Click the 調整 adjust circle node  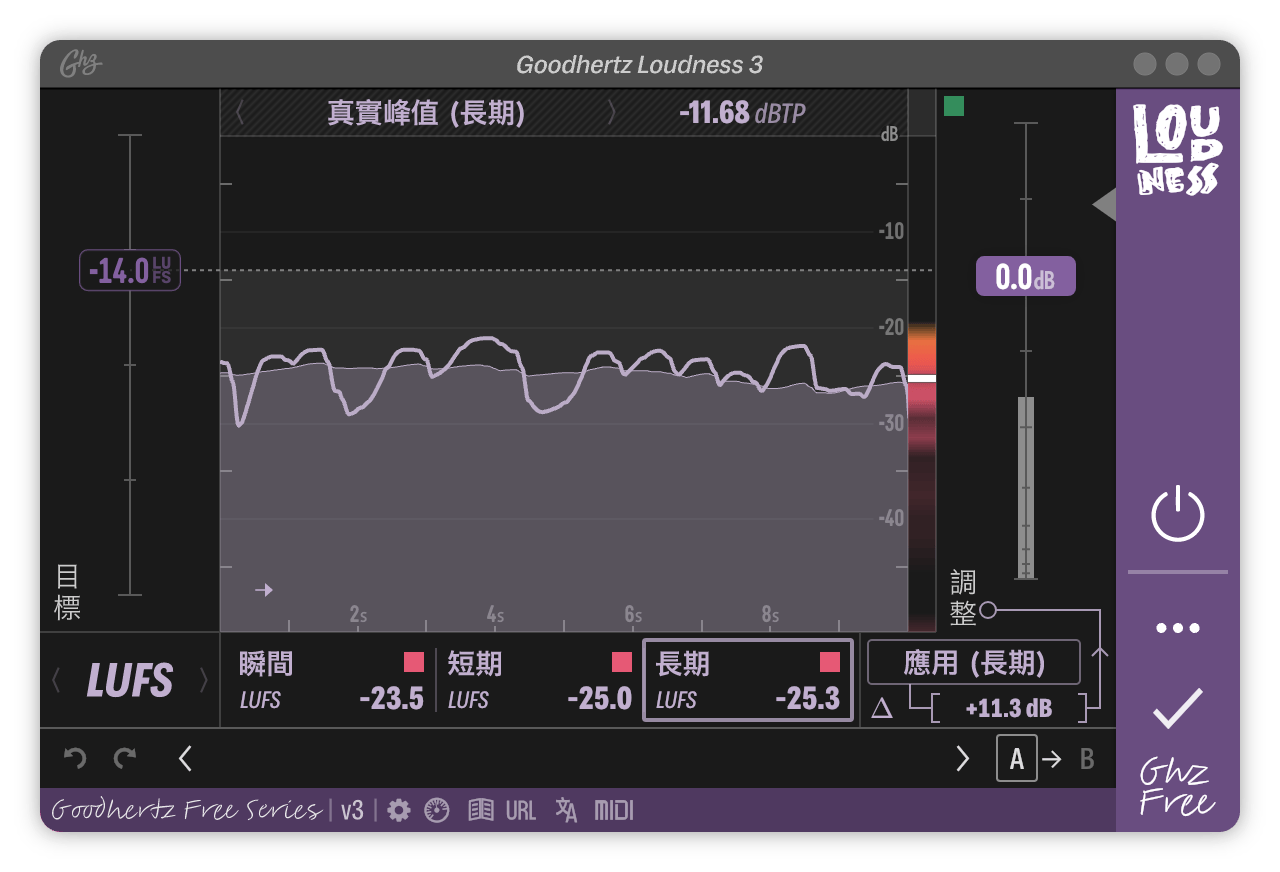click(988, 609)
